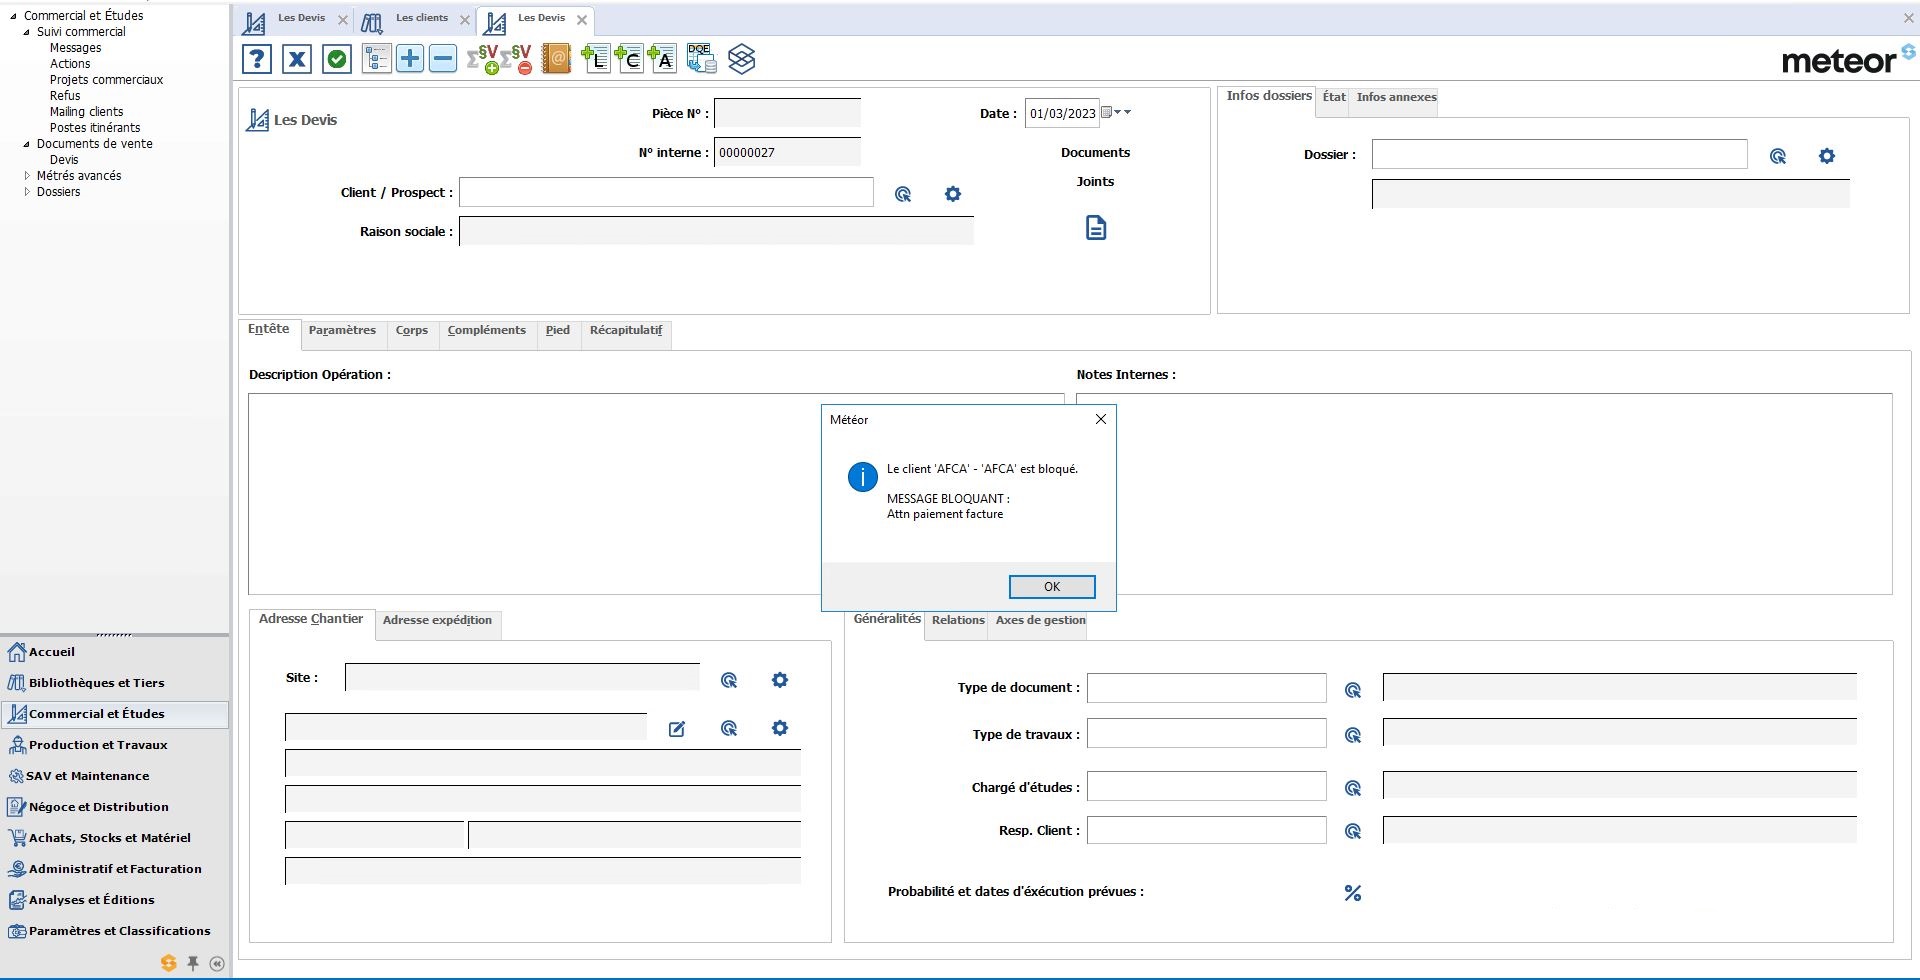Expand the Dossiers tree node
1920x980 pixels.
click(x=27, y=192)
